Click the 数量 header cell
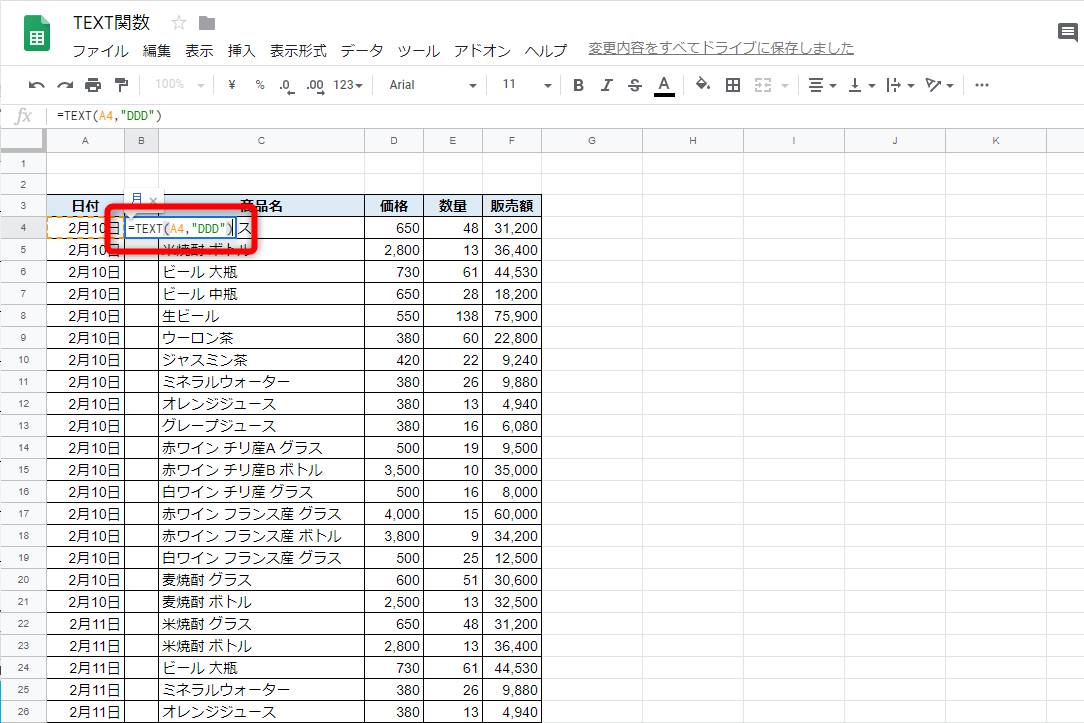 point(453,206)
